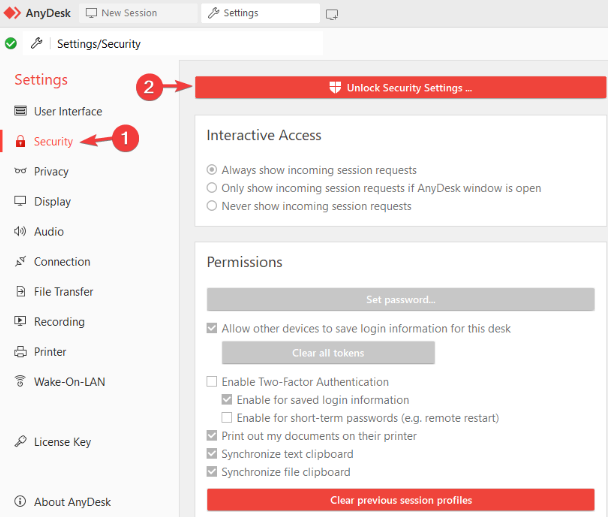Toggle Enable for saved login information
The width and height of the screenshot is (608, 517).
(227, 399)
